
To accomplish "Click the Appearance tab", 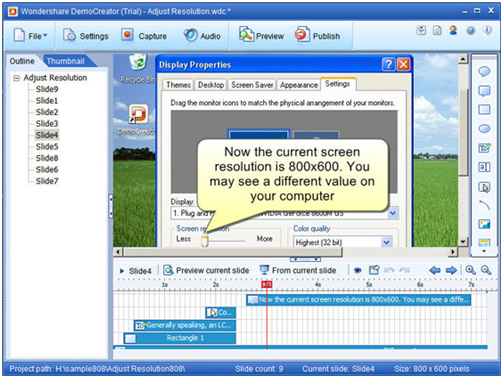I will click(299, 85).
